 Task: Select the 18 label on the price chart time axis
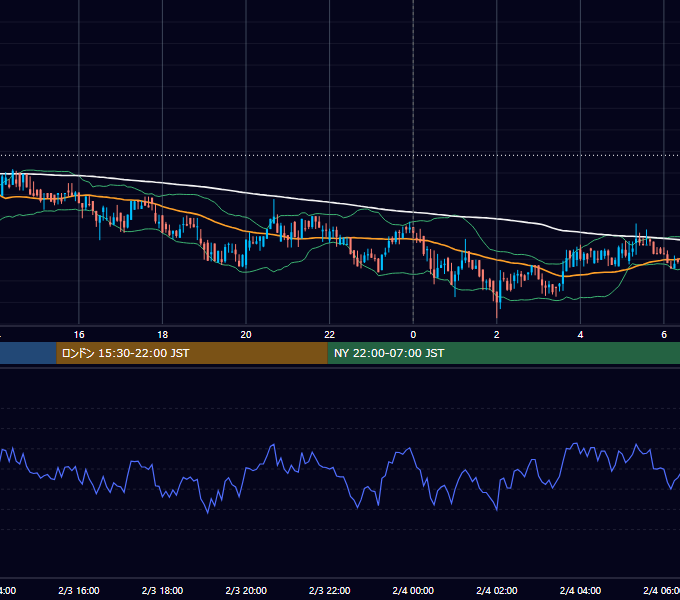[x=163, y=335]
